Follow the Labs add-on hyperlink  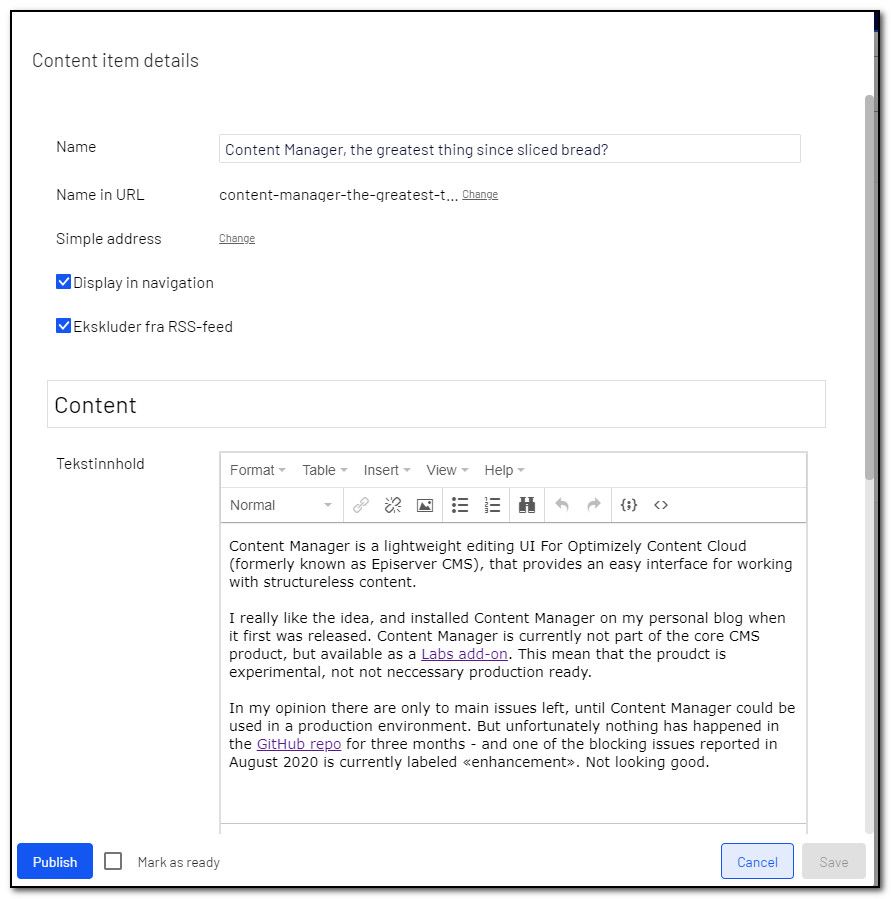464,654
